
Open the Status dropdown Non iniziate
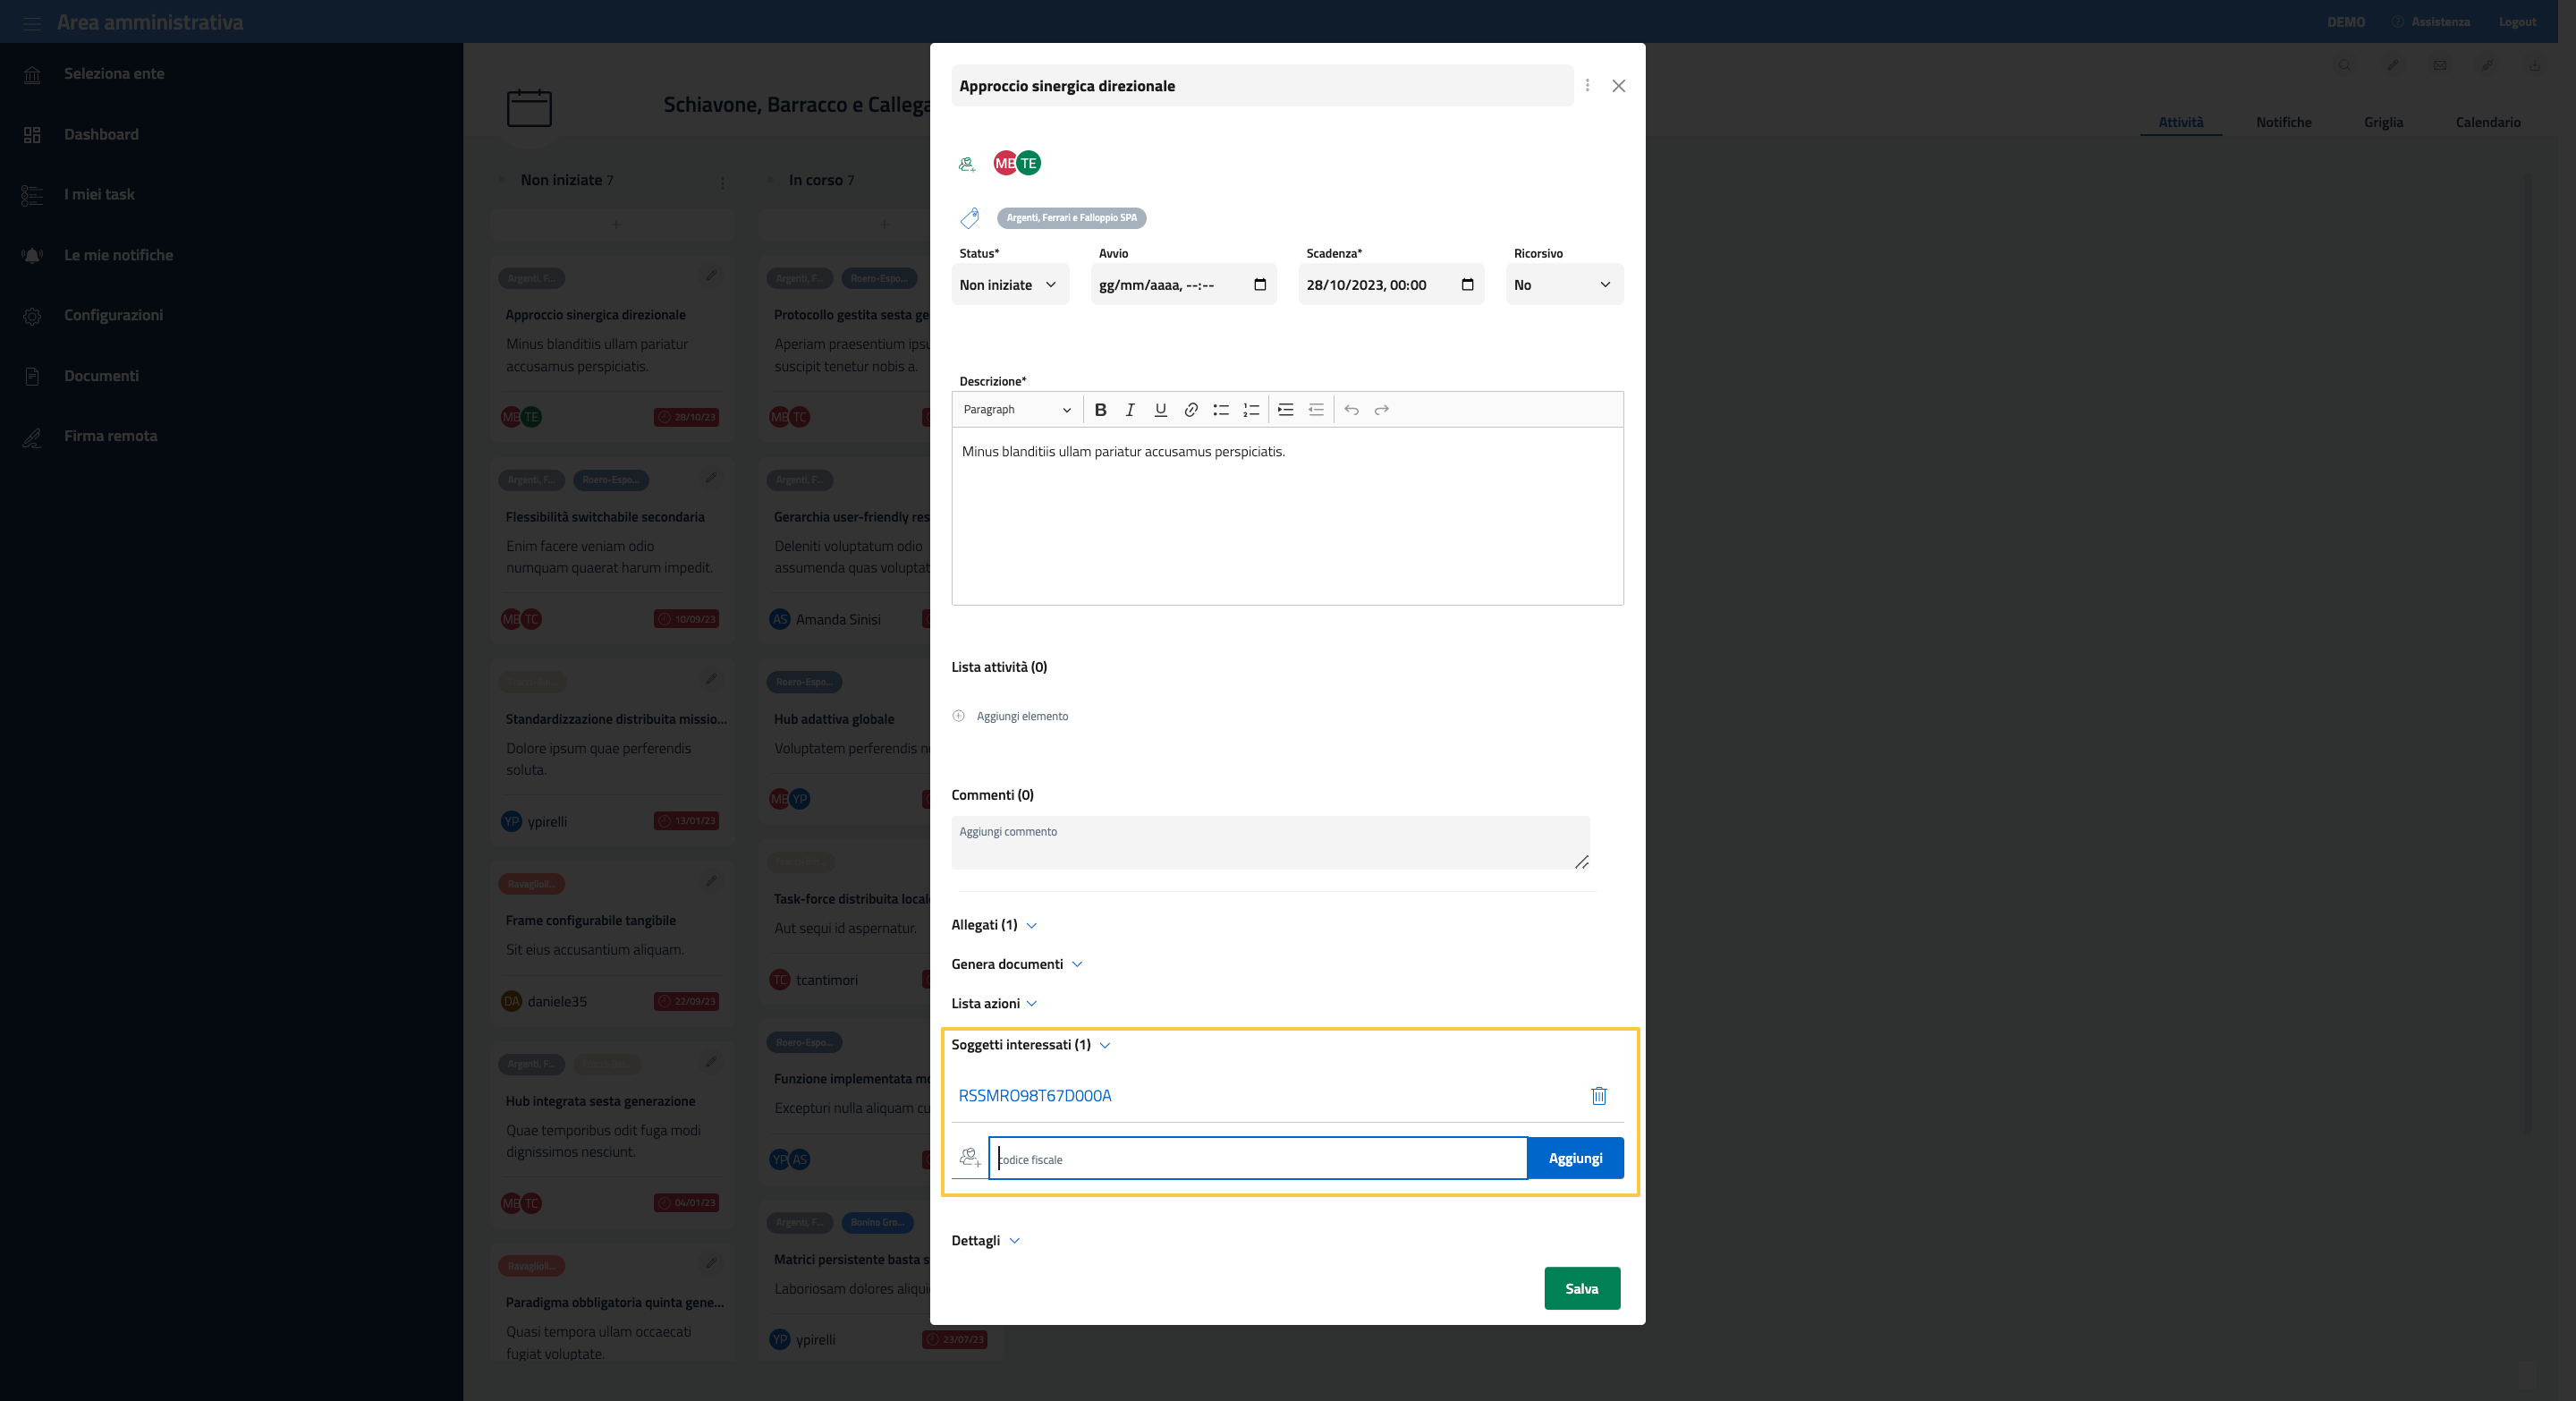pyautogui.click(x=1008, y=285)
